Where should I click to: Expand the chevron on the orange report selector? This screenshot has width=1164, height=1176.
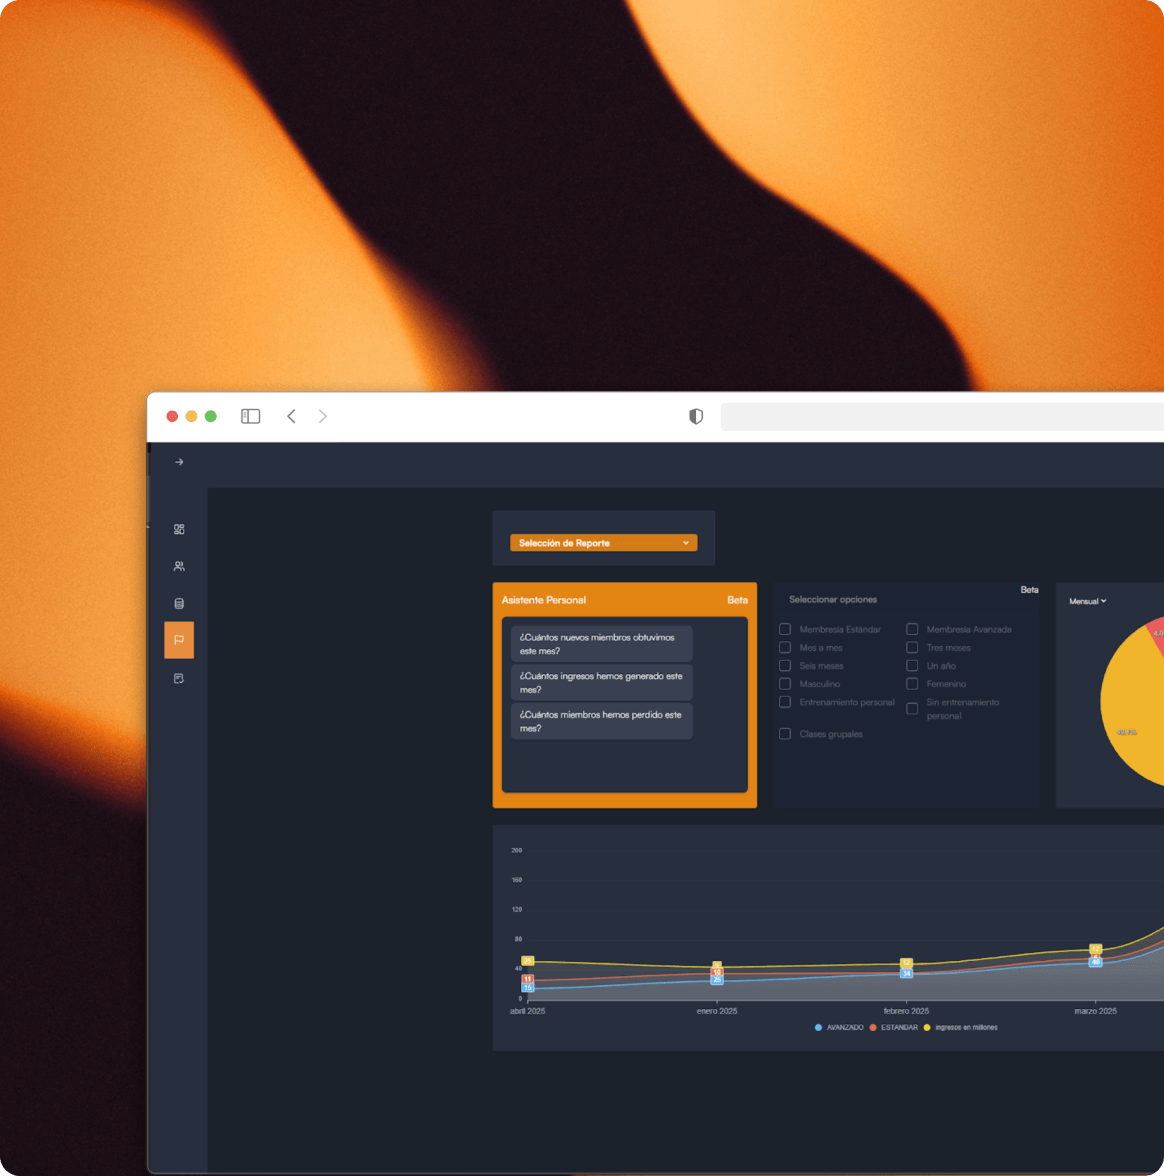686,541
